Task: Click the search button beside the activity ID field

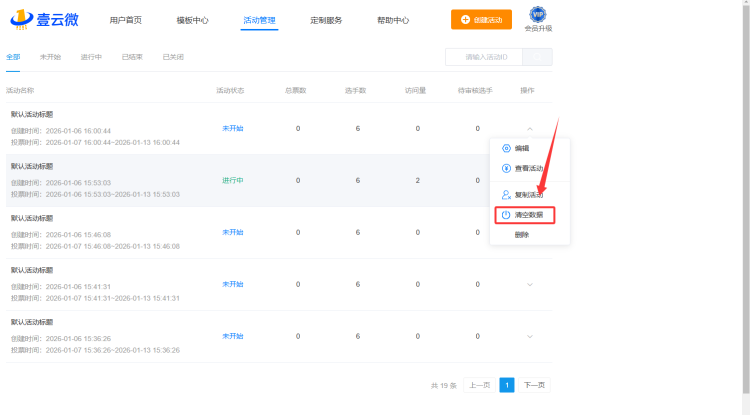Action: [537, 57]
